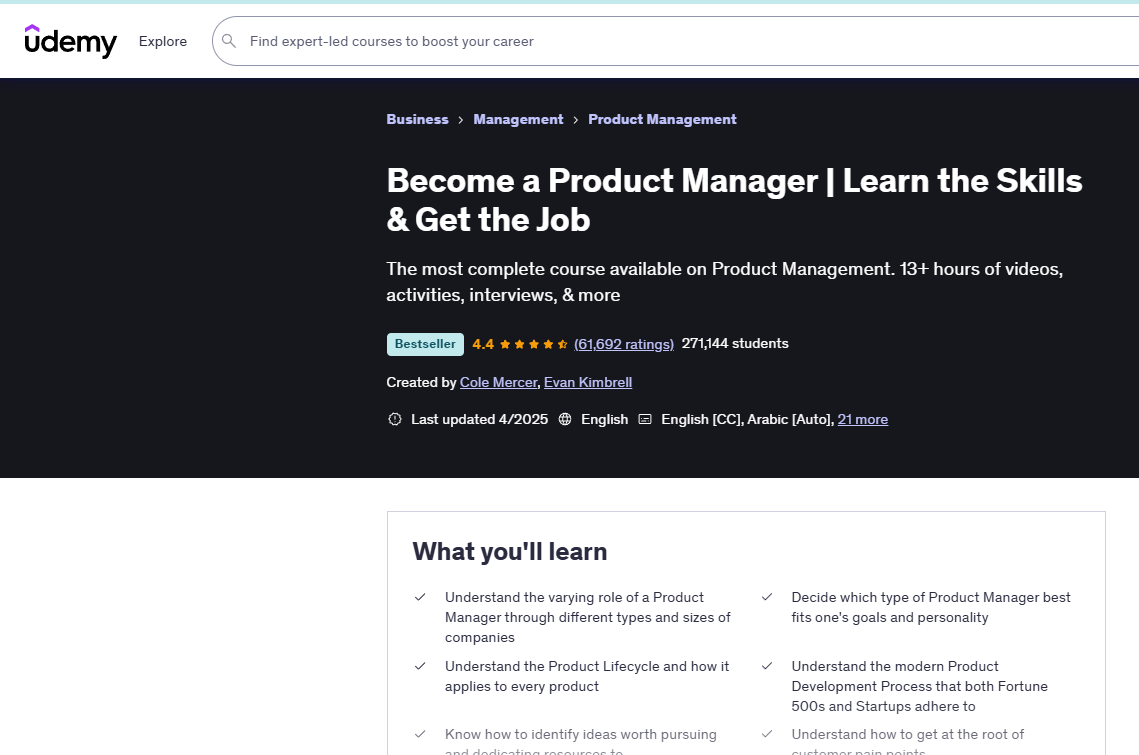Viewport: 1139px width, 755px height.
Task: Click the "Created by" label
Action: pyautogui.click(x=421, y=382)
